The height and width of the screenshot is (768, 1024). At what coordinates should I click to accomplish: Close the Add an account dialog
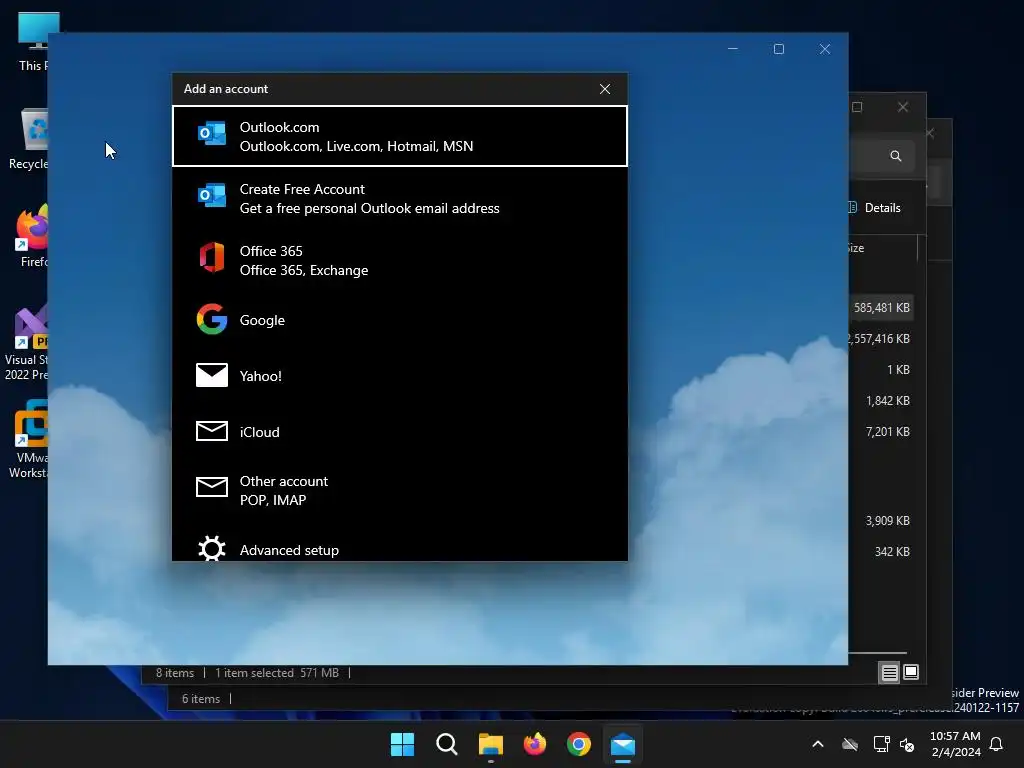[605, 89]
